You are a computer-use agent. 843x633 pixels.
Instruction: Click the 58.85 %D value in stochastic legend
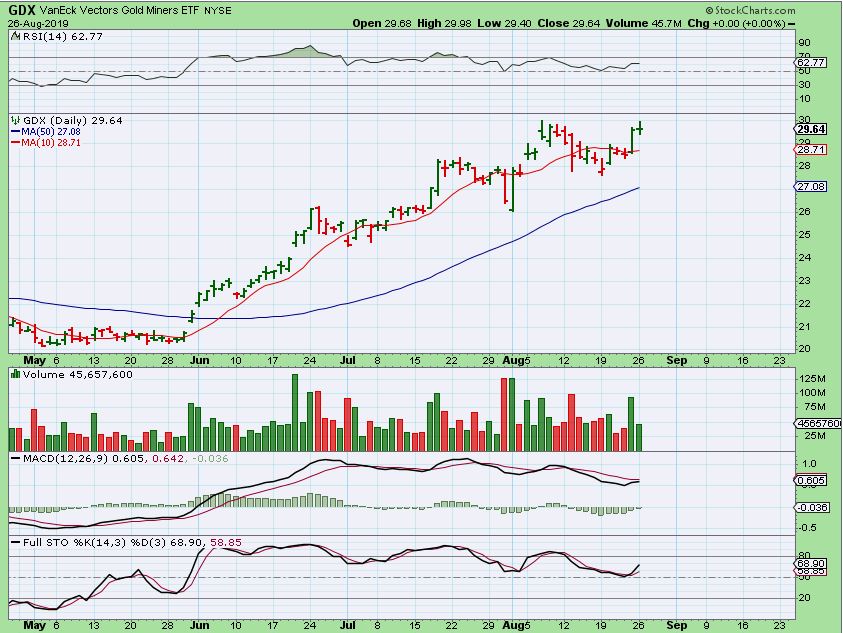click(226, 543)
